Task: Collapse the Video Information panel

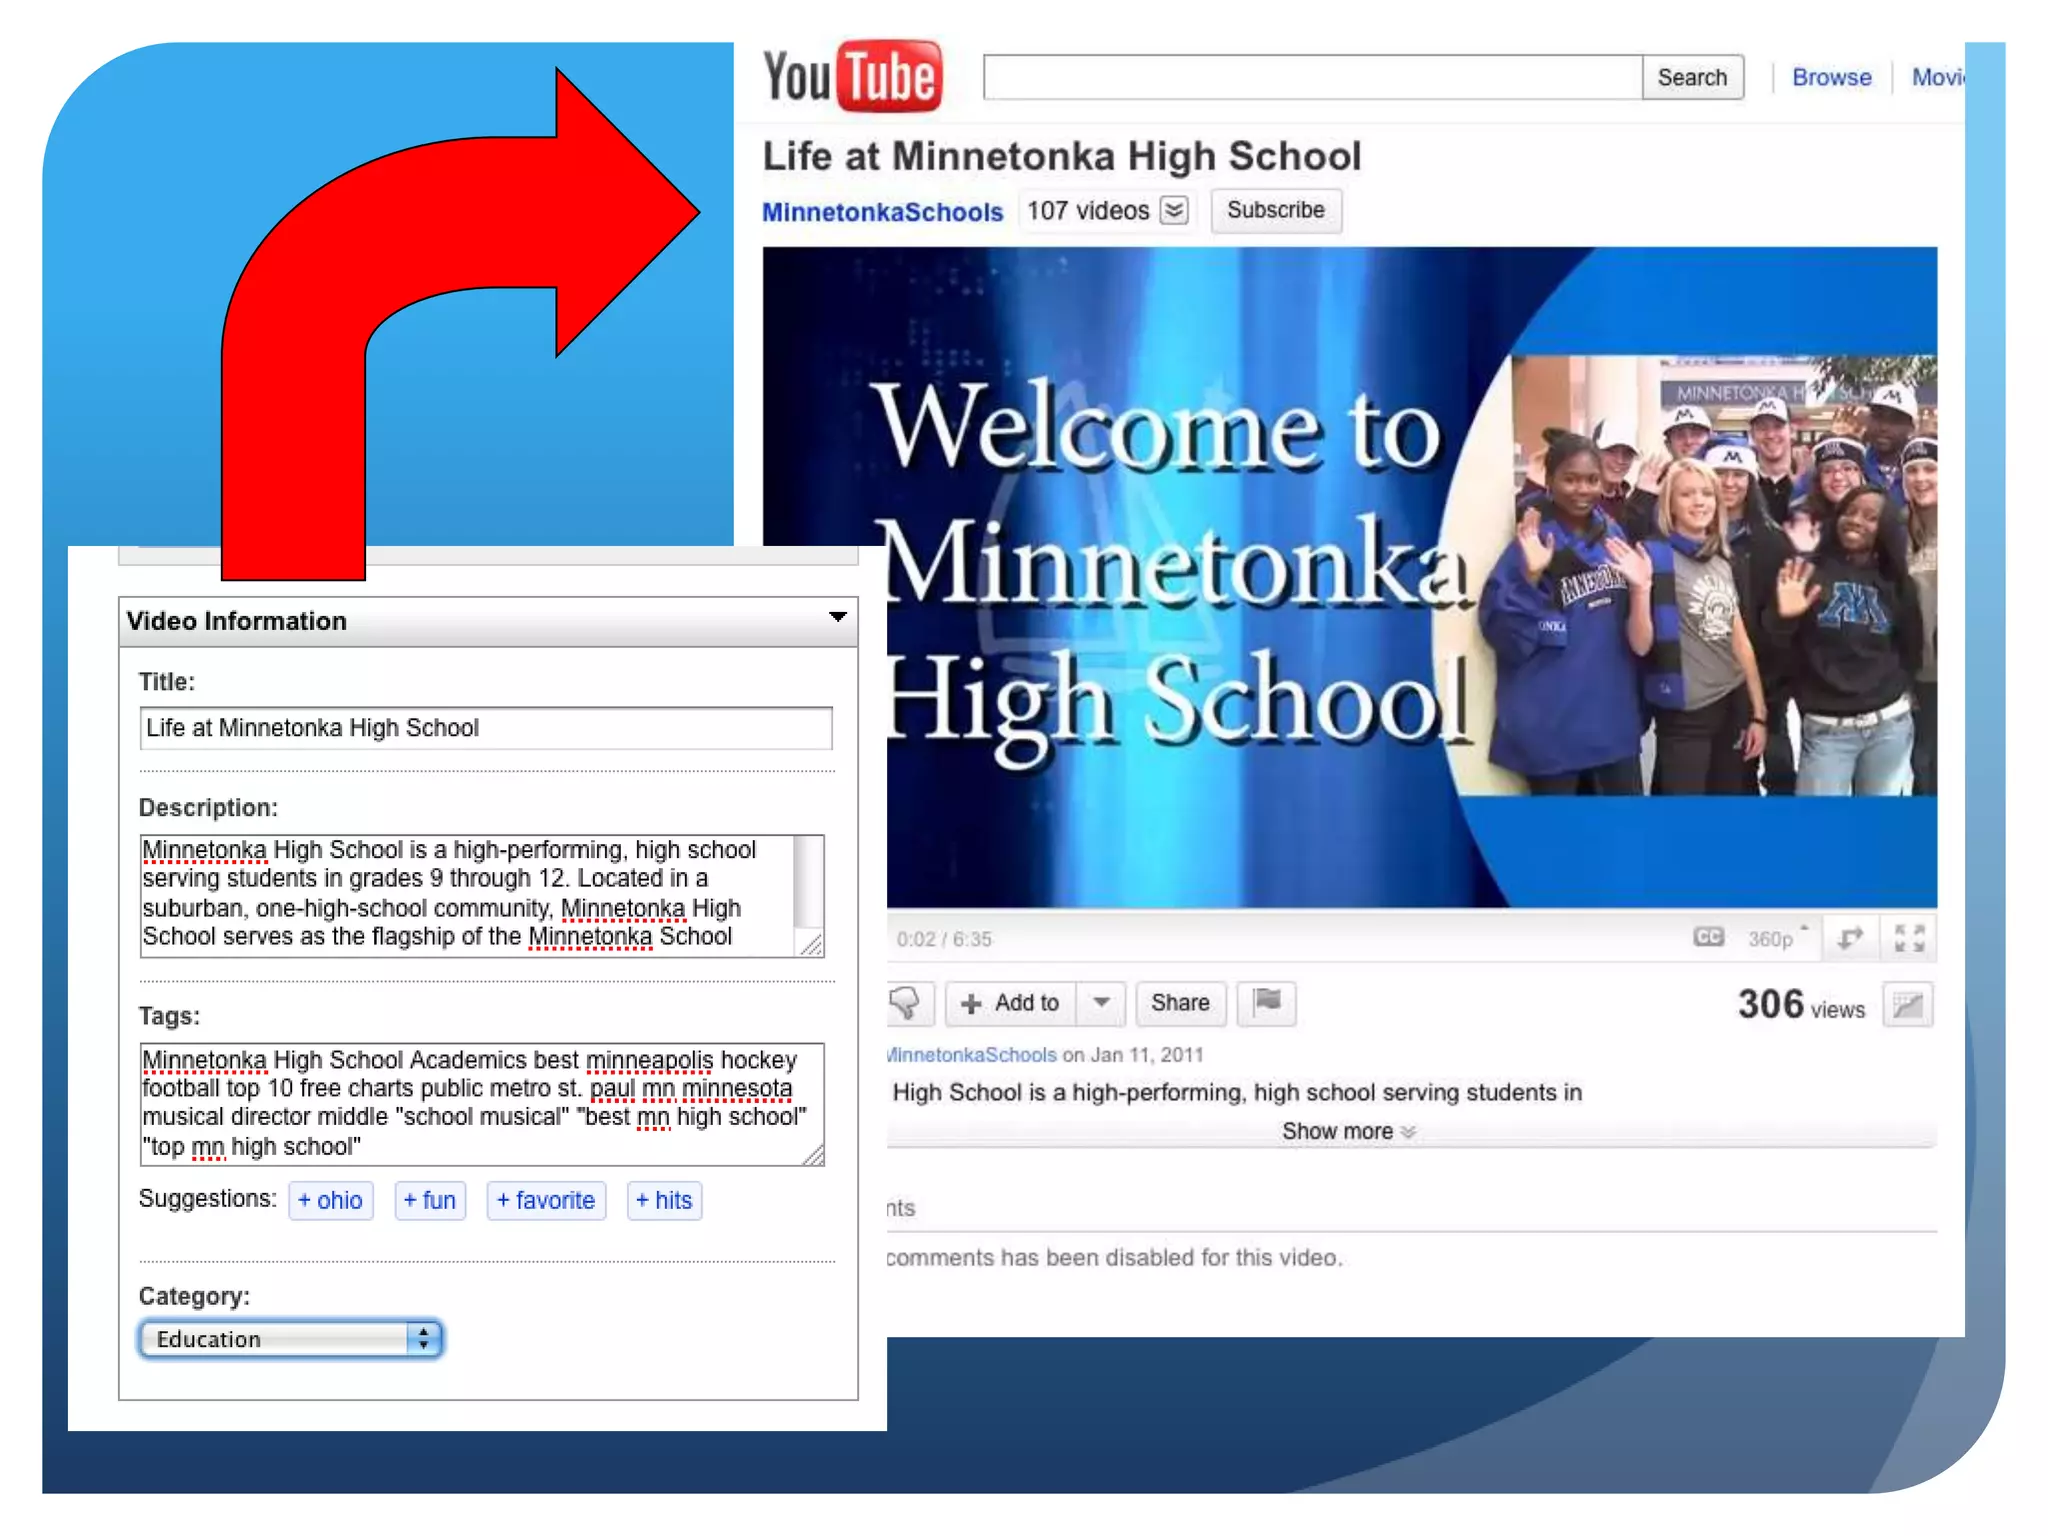Action: 838,618
